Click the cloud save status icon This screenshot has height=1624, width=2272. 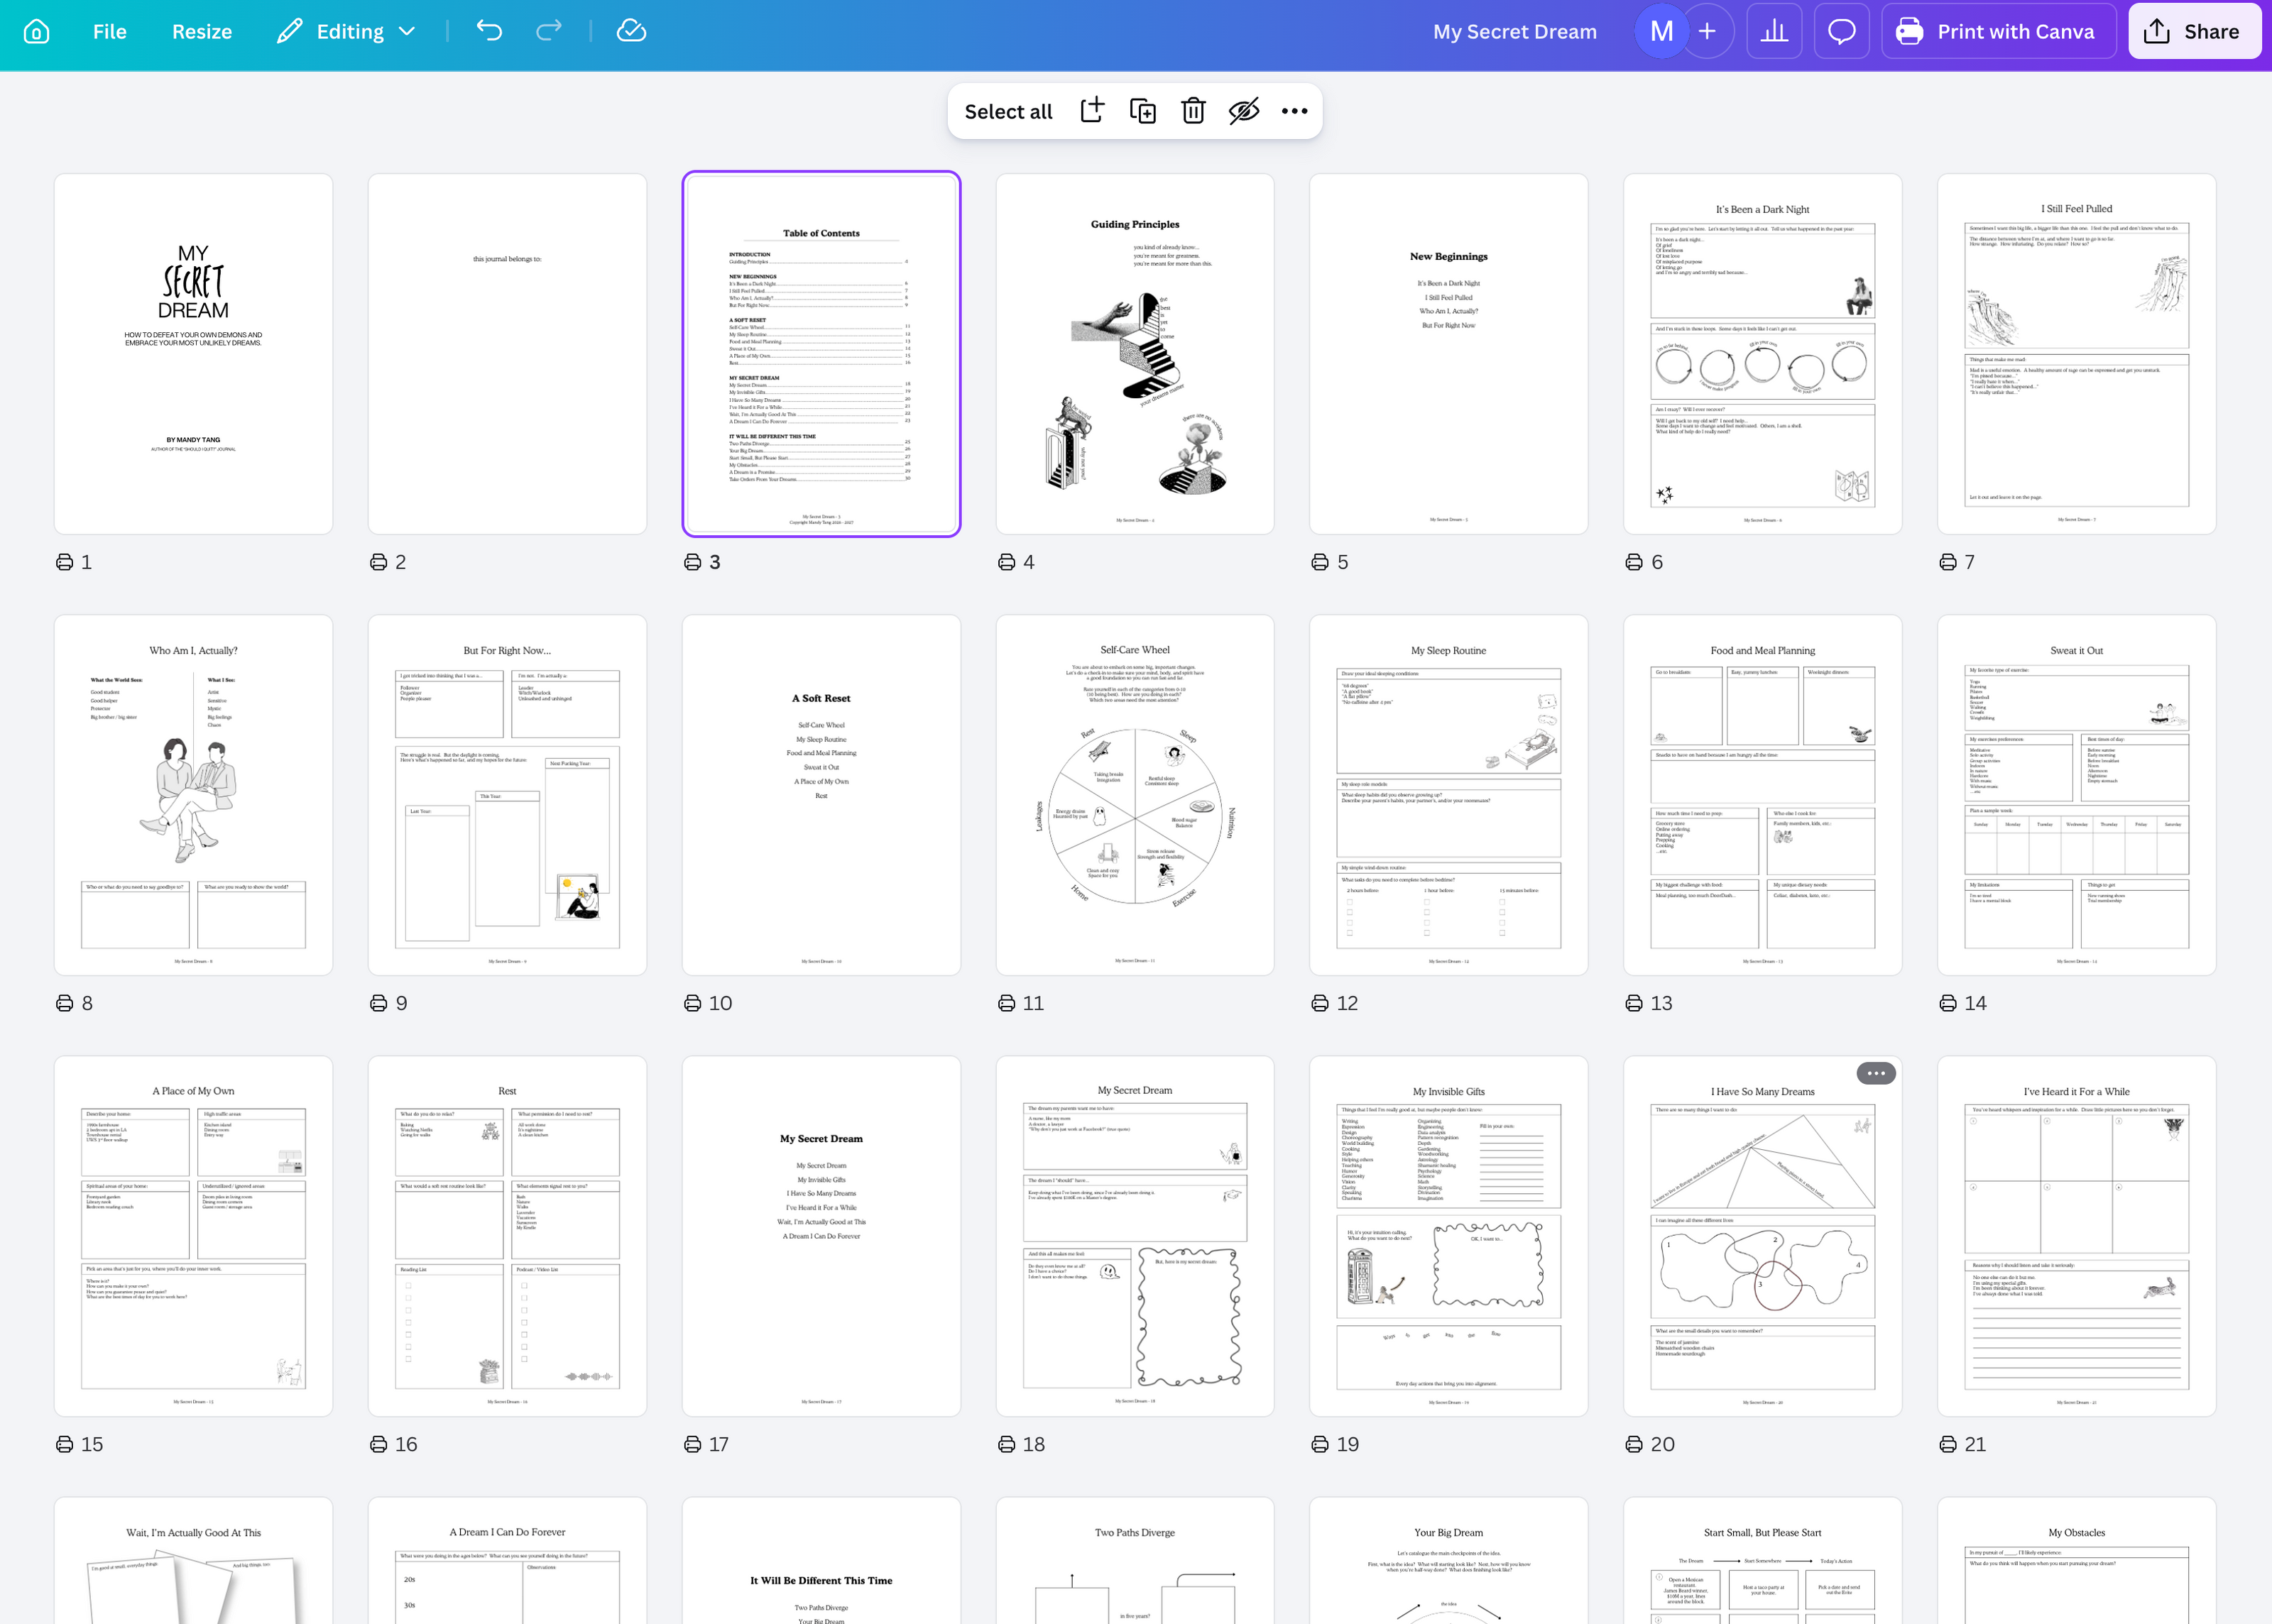click(631, 31)
